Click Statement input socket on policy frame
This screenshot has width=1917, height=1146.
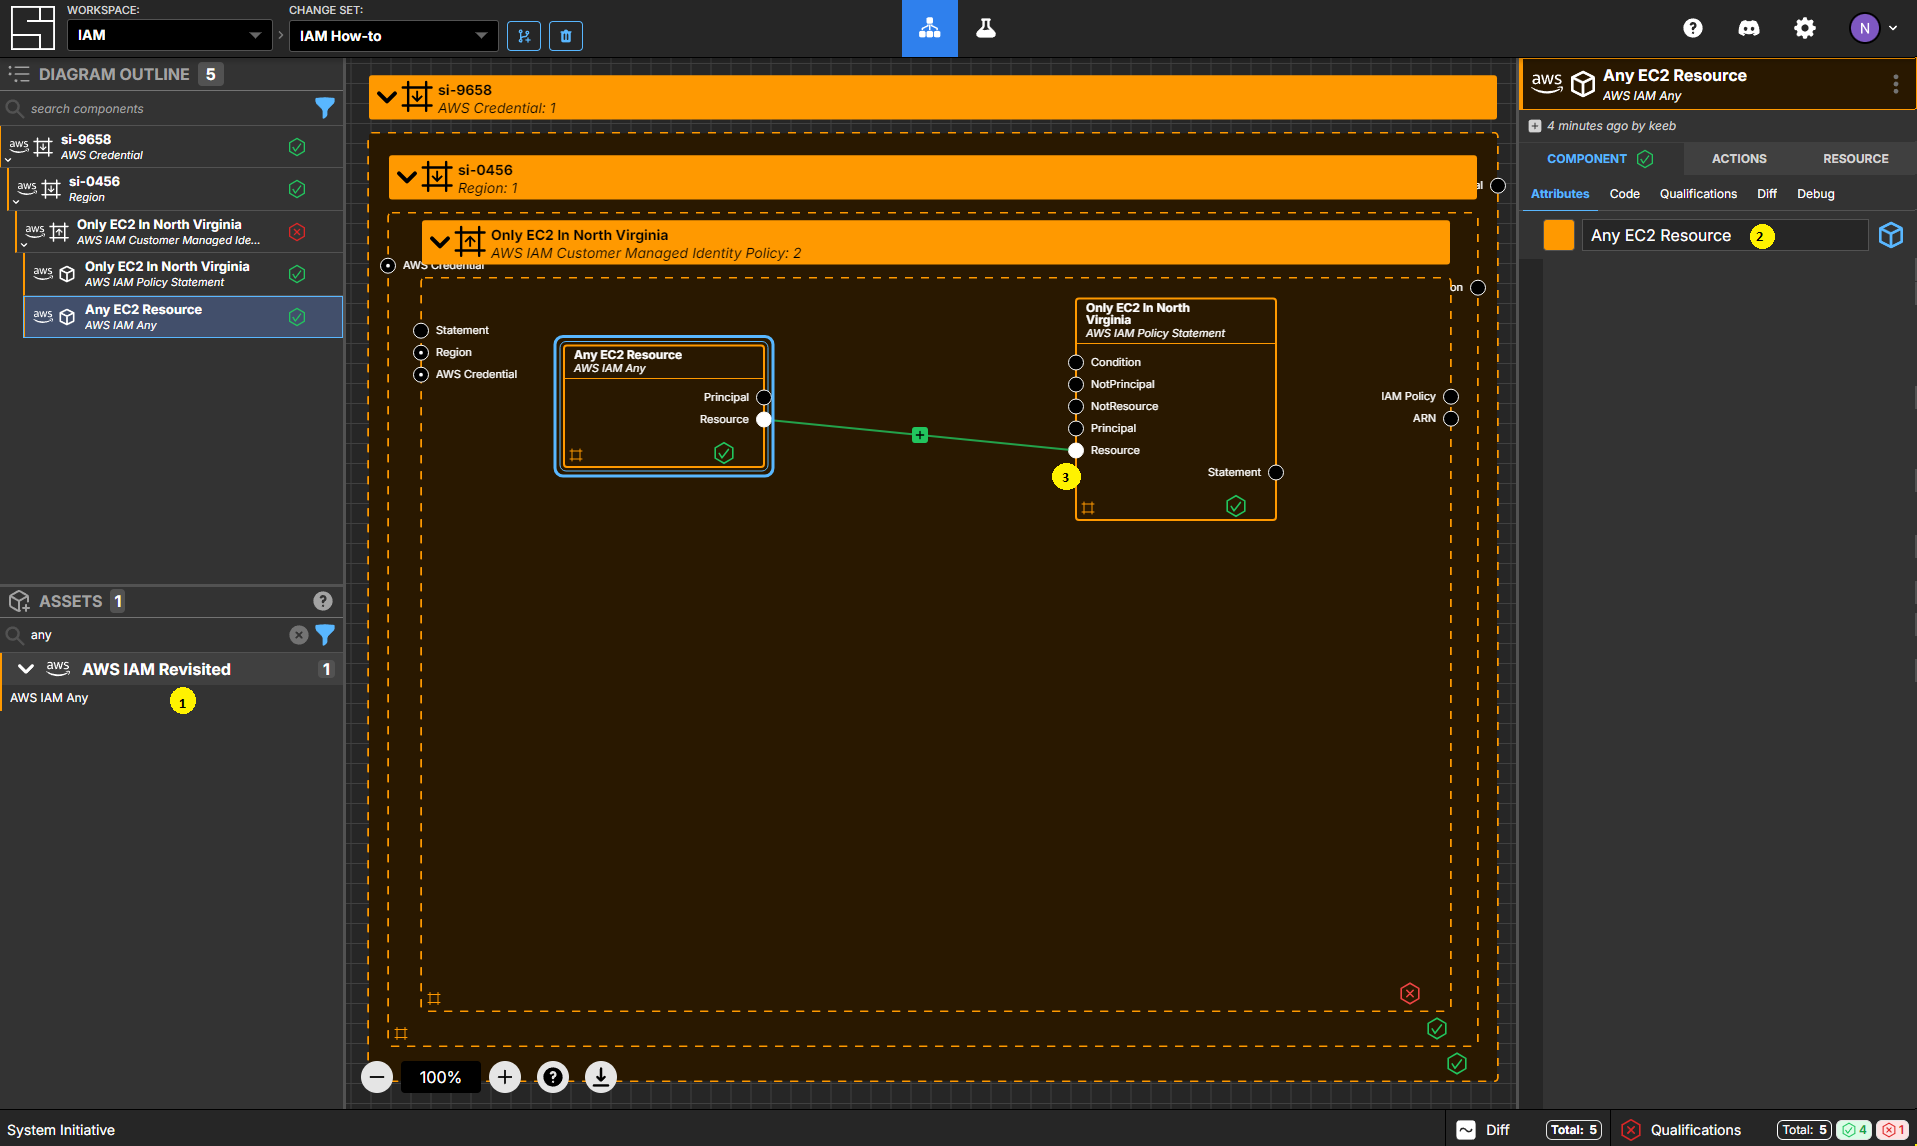click(421, 331)
